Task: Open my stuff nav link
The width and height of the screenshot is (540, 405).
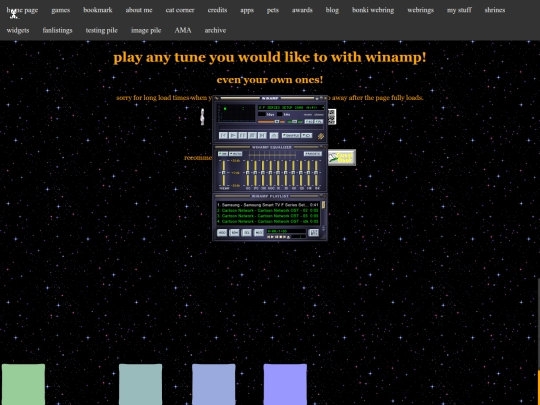Action: point(459,10)
